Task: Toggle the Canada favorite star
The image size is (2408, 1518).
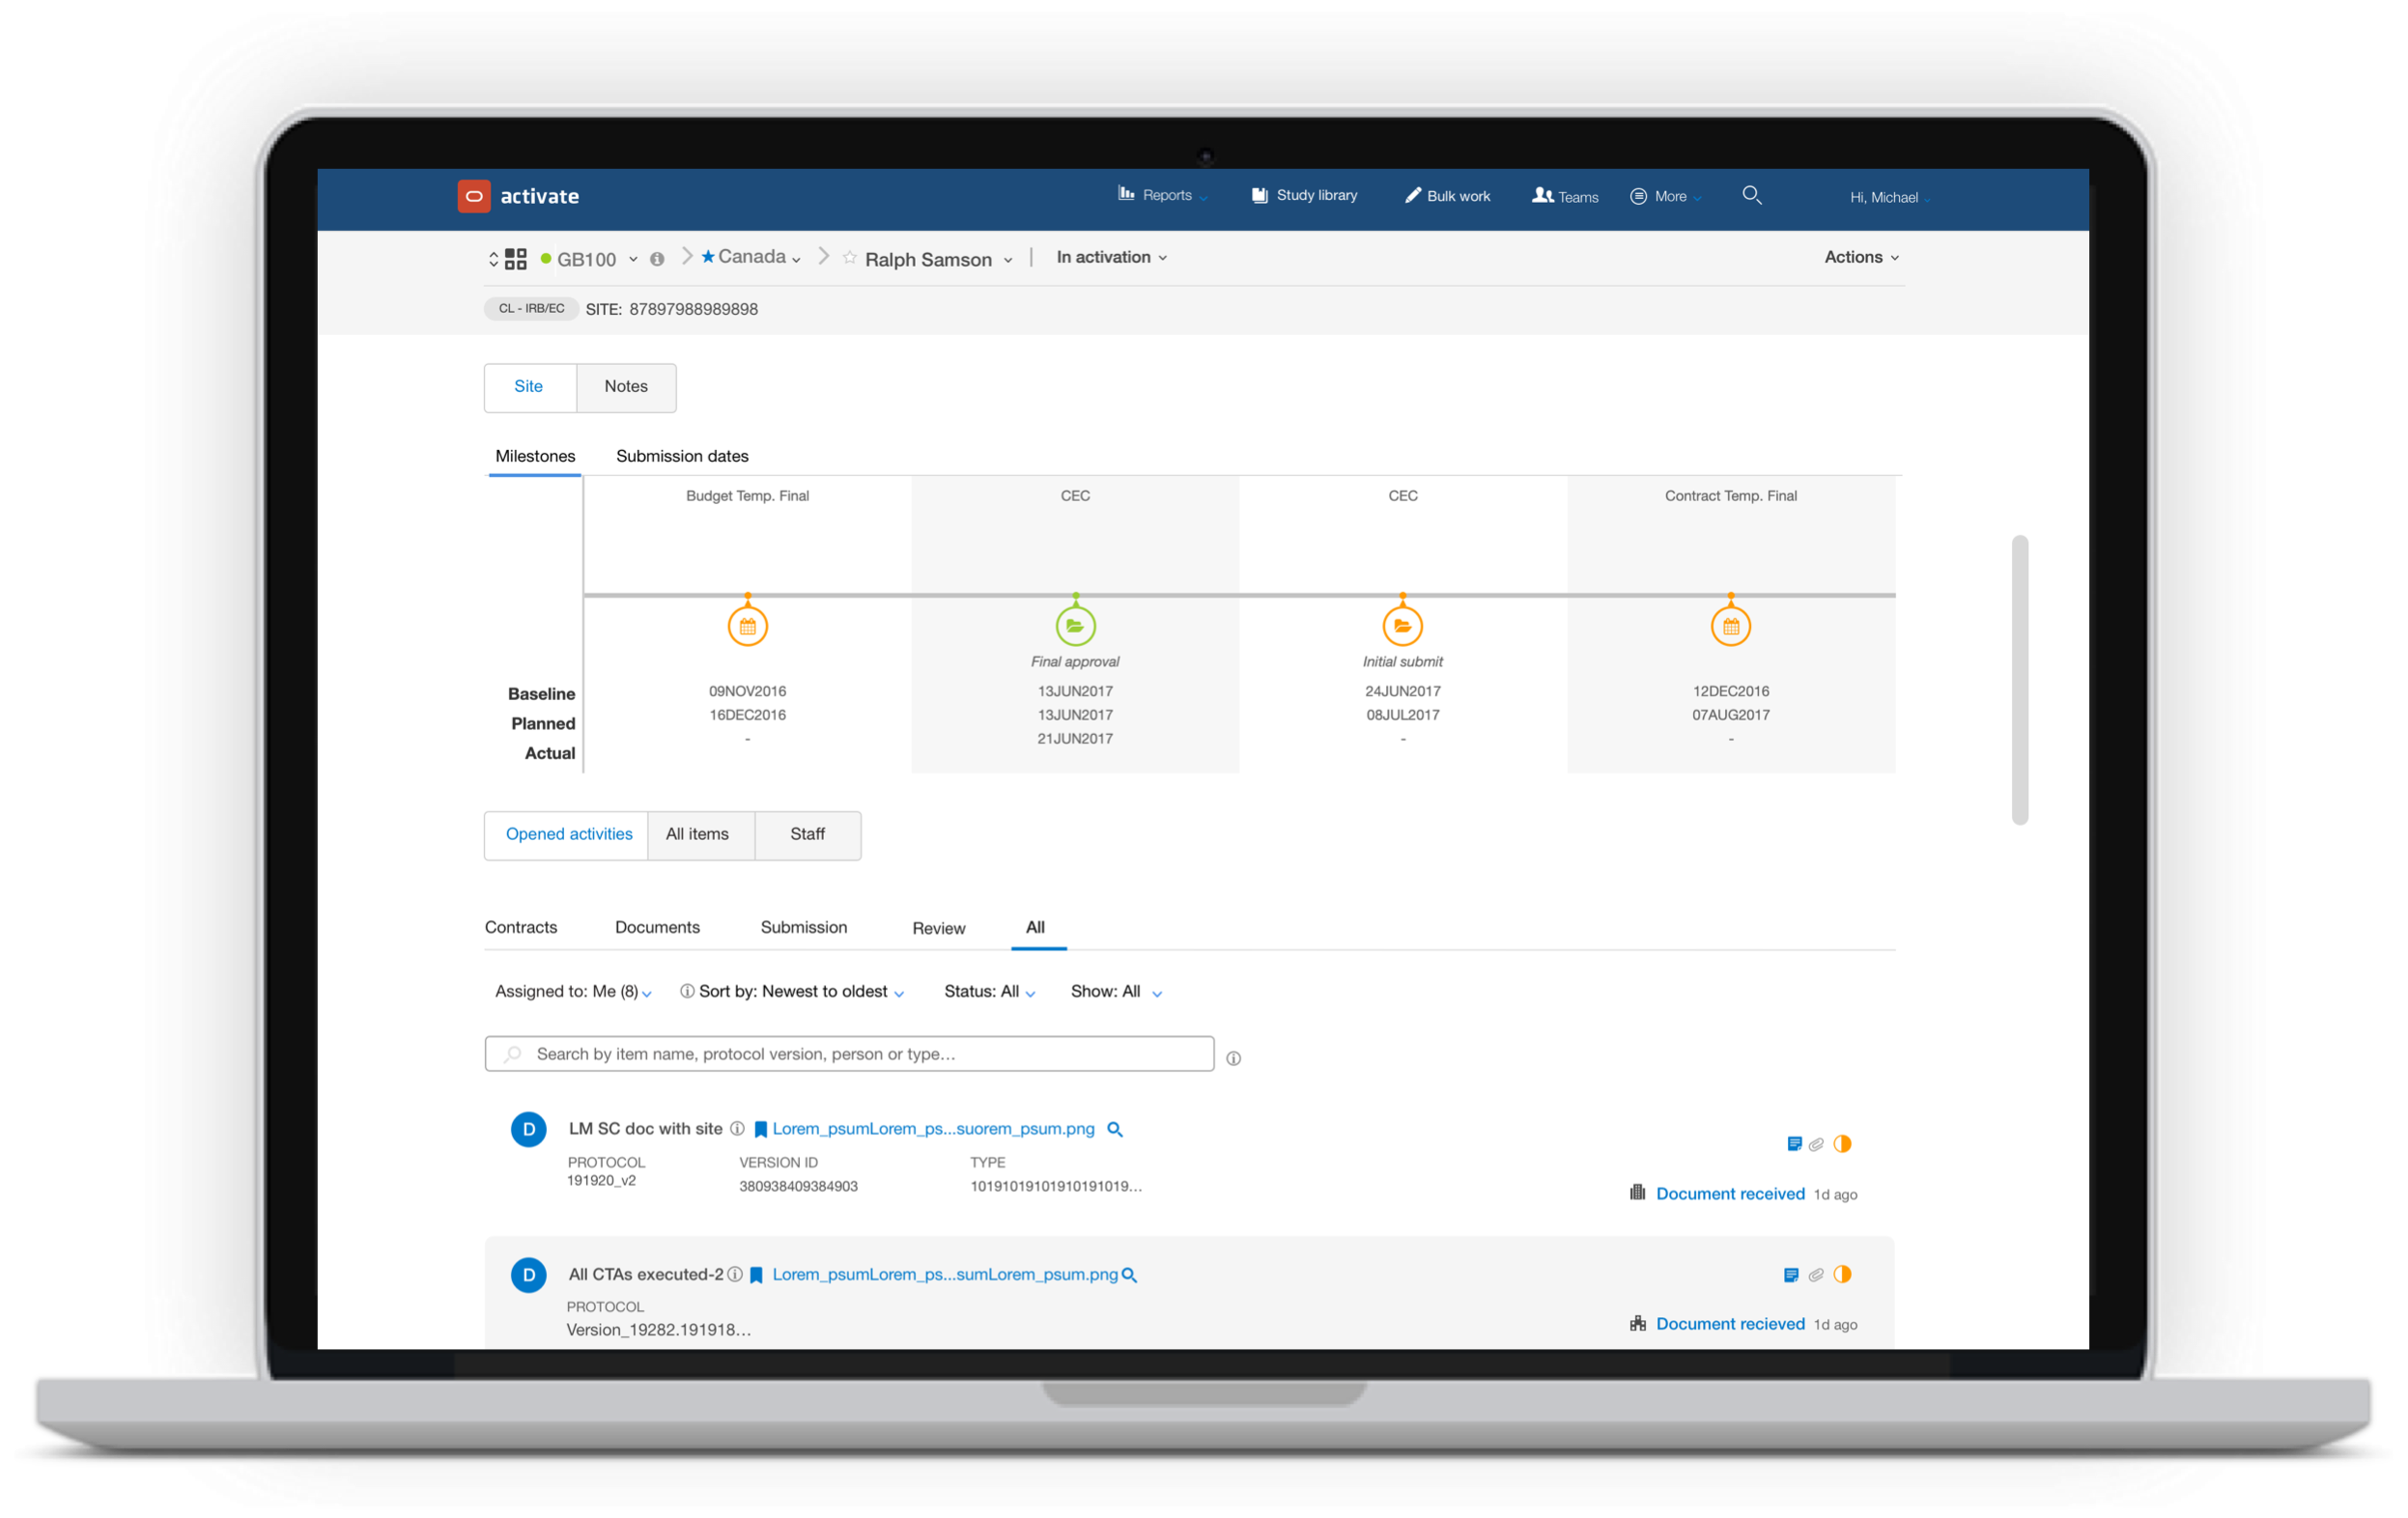Action: click(x=708, y=257)
